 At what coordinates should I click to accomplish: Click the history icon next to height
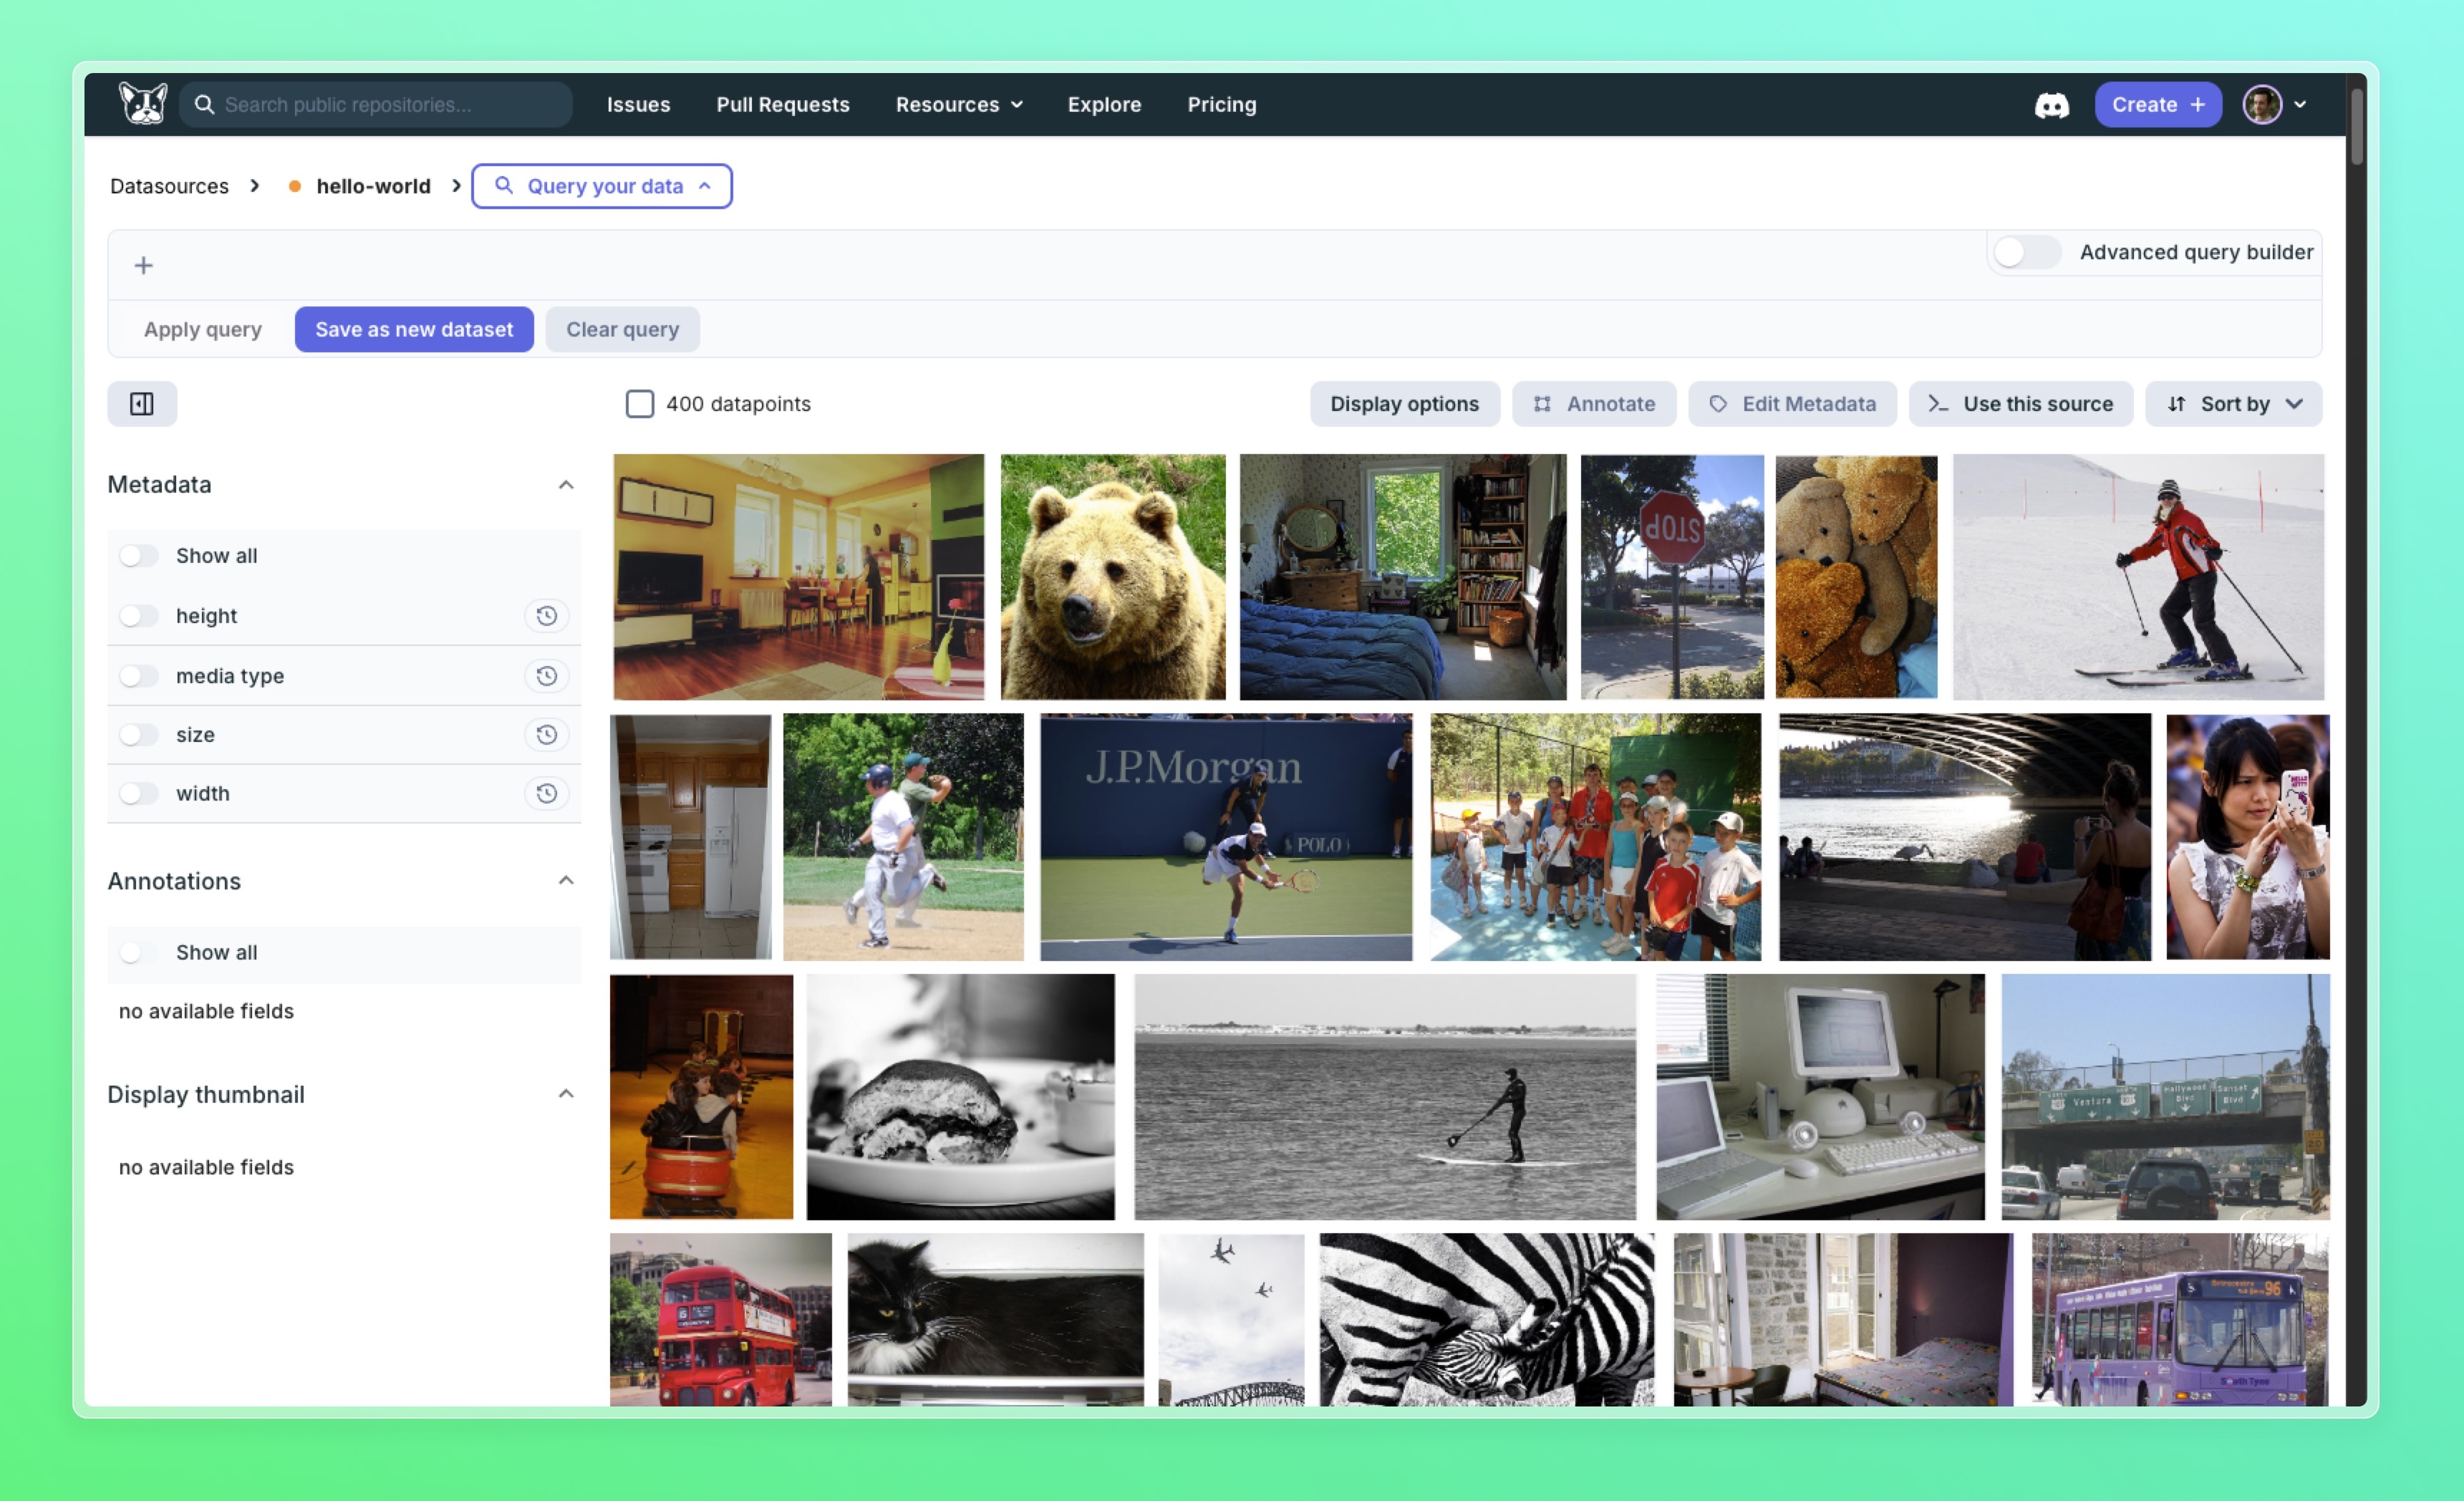point(546,616)
